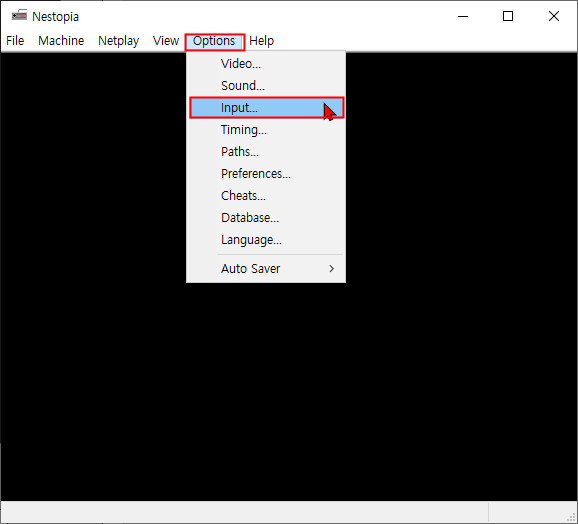Open Cheats... entry
The width and height of the screenshot is (578, 524).
(x=267, y=196)
